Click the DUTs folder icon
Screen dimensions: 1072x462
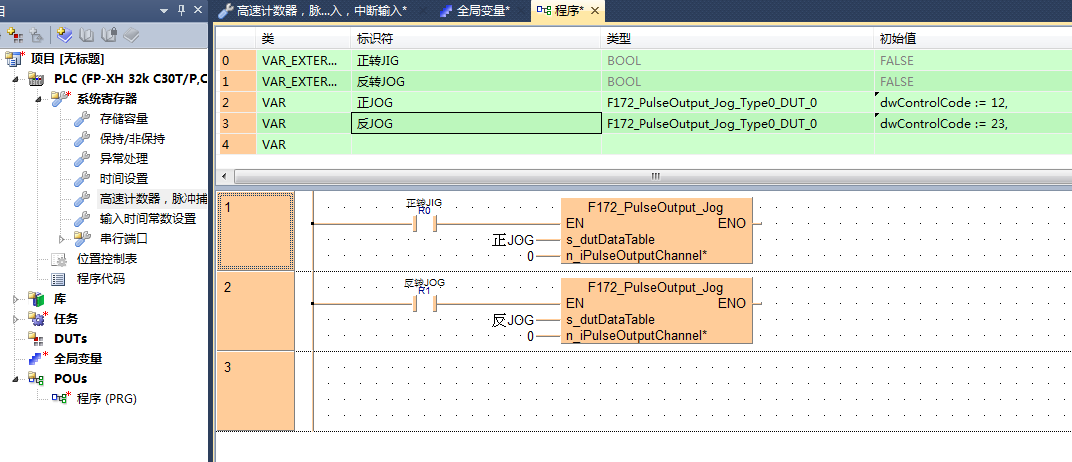pos(37,339)
